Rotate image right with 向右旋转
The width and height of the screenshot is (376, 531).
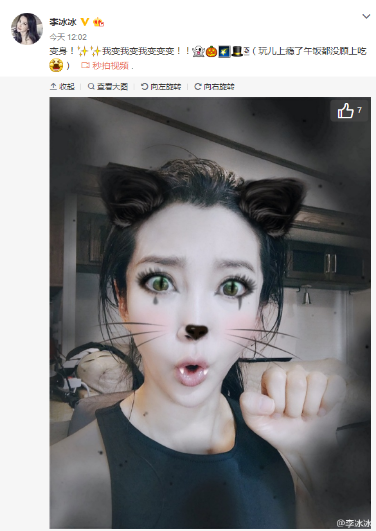214,87
